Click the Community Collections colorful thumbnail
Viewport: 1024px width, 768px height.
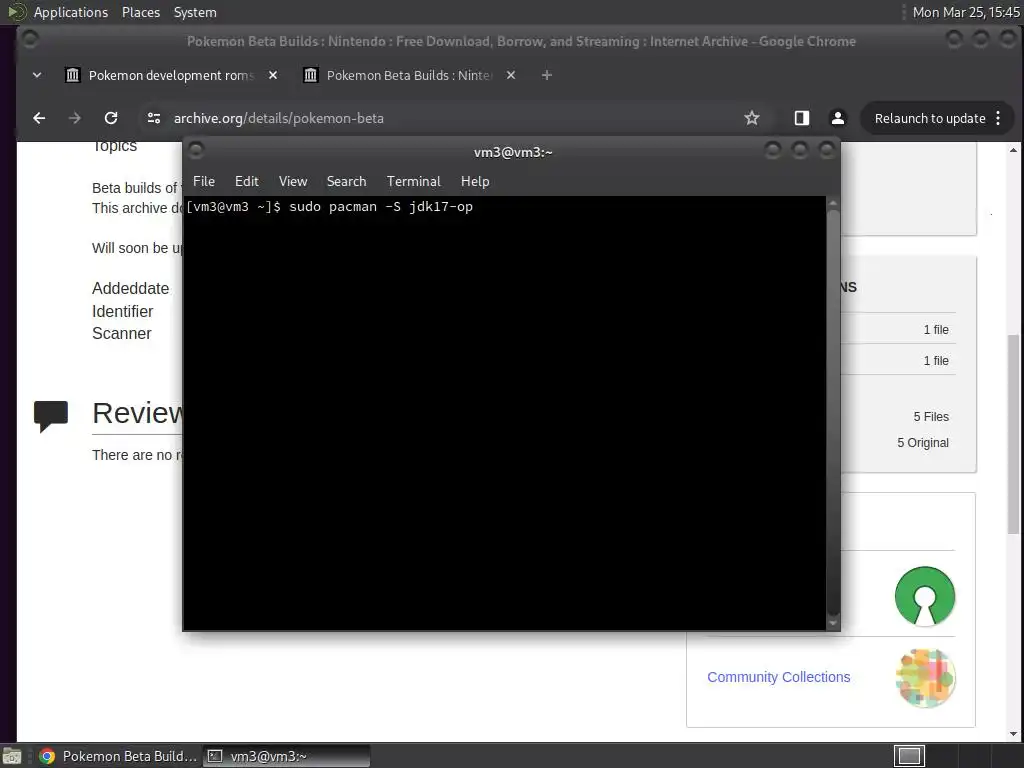925,678
